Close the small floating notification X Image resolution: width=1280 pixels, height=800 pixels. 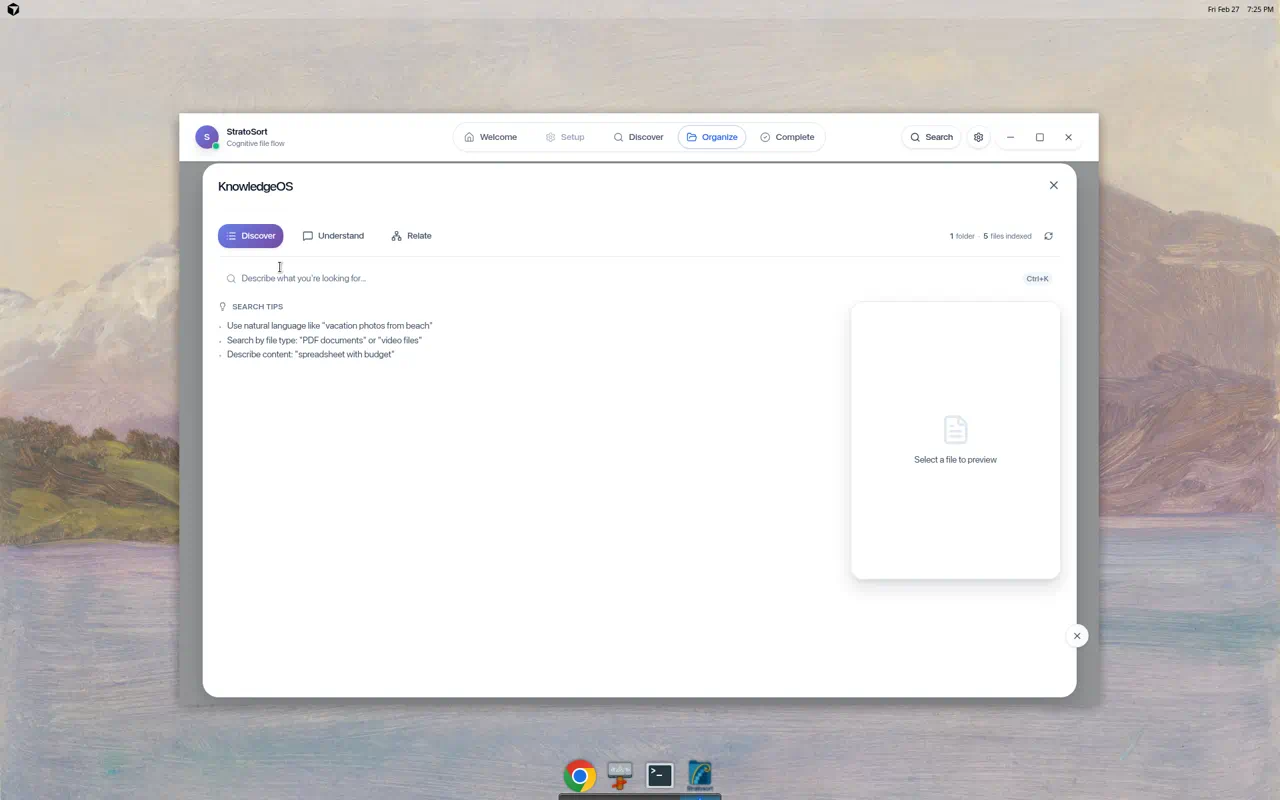[1077, 635]
